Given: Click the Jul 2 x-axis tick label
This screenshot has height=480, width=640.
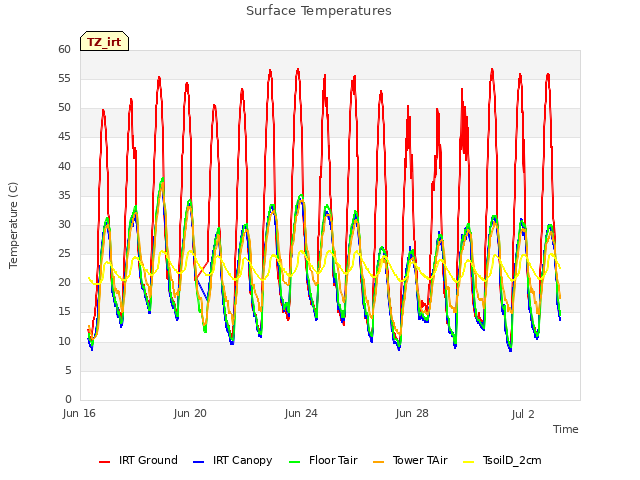Looking at the screenshot, I should [523, 414].
